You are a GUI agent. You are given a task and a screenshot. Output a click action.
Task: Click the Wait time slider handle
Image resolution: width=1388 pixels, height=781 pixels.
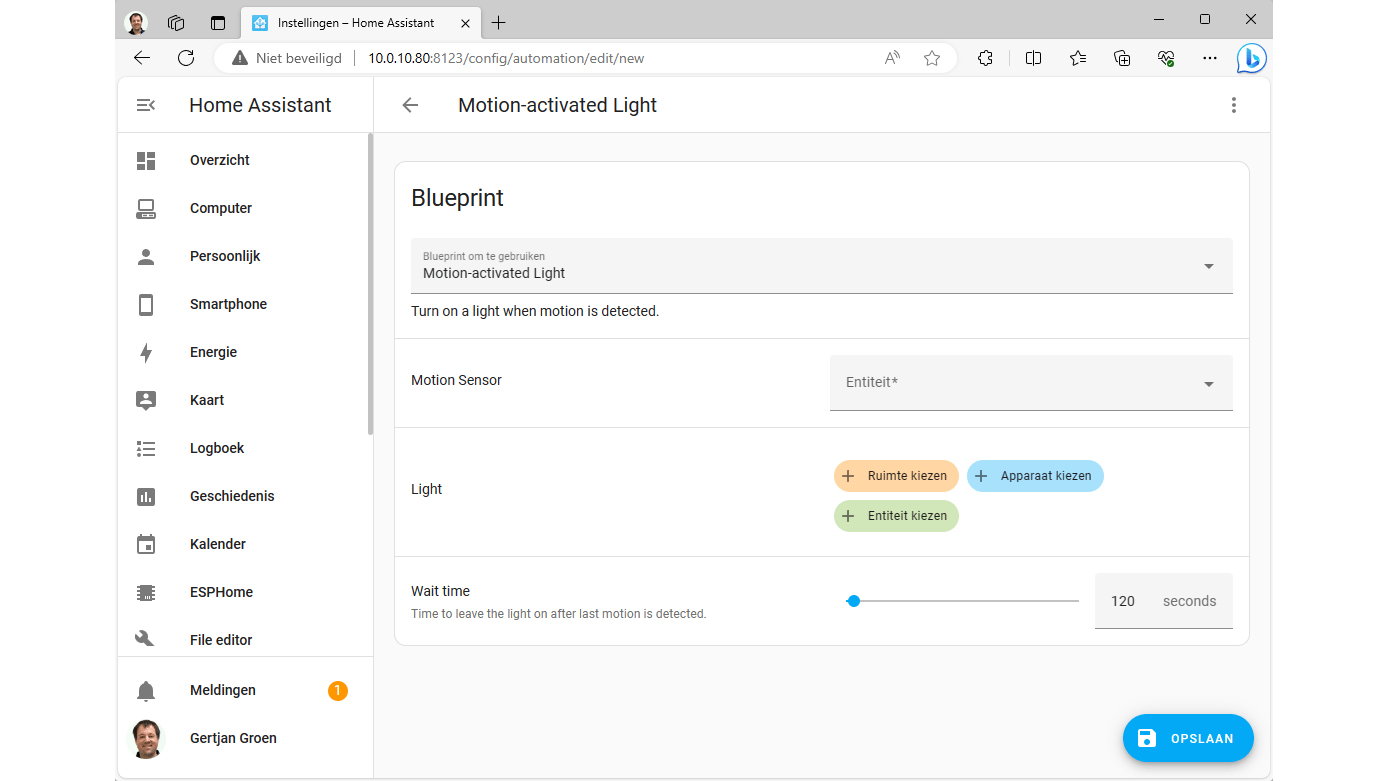pos(853,601)
